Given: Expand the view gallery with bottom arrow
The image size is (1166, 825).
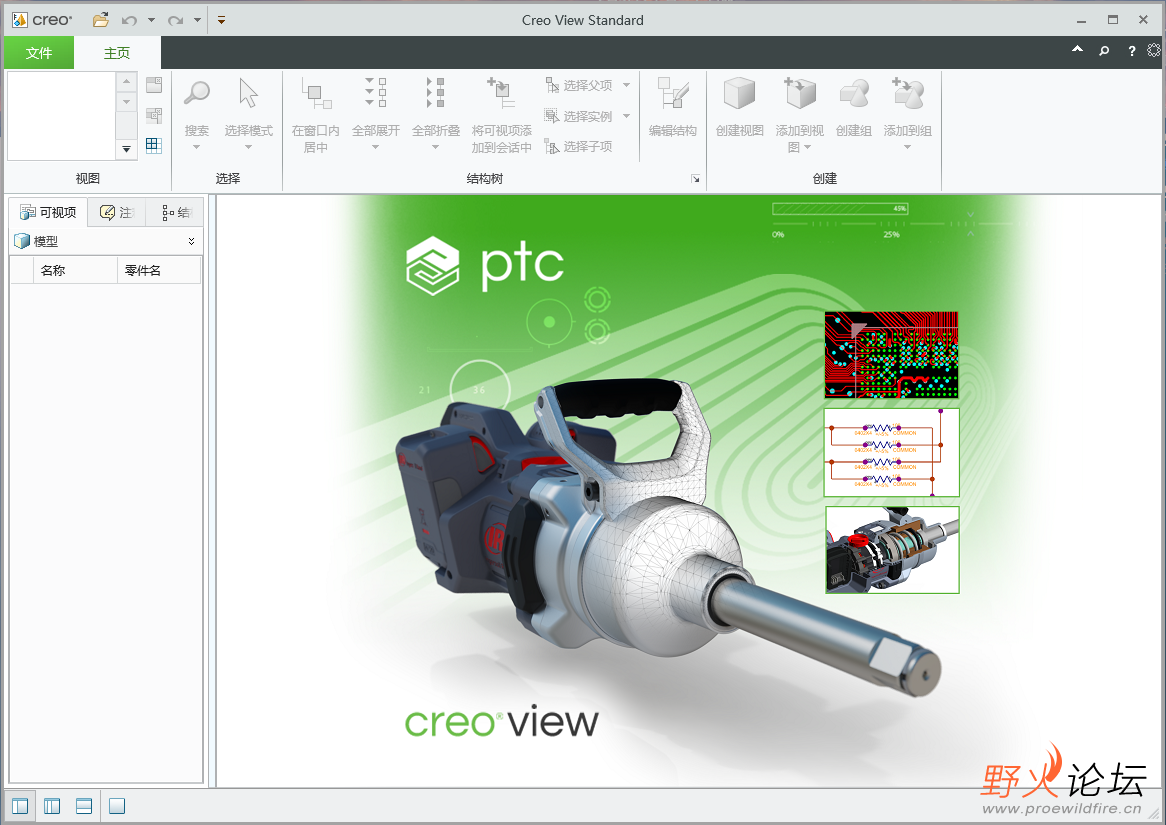Looking at the screenshot, I should [x=126, y=149].
